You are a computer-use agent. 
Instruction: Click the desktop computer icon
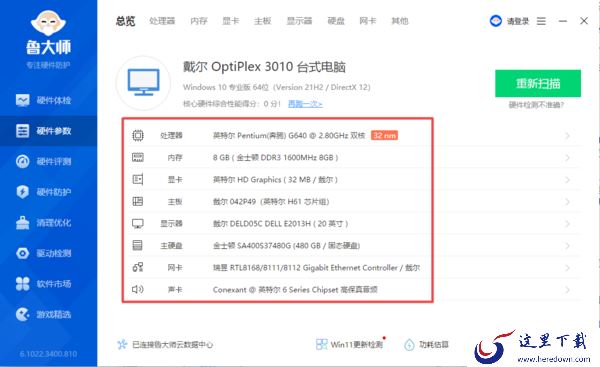click(143, 82)
